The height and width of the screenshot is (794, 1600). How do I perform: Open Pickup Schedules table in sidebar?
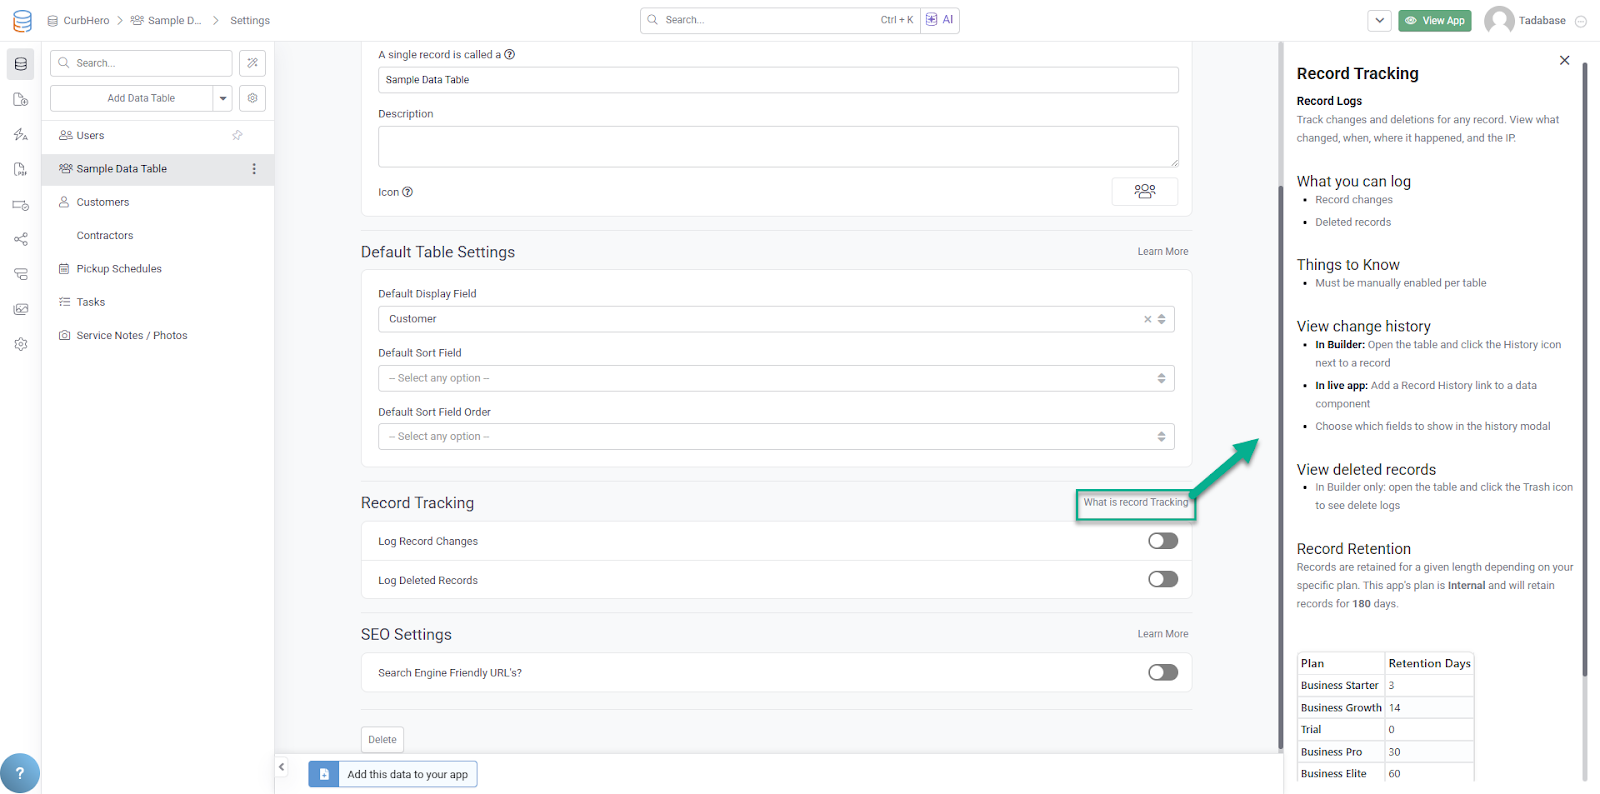119,269
